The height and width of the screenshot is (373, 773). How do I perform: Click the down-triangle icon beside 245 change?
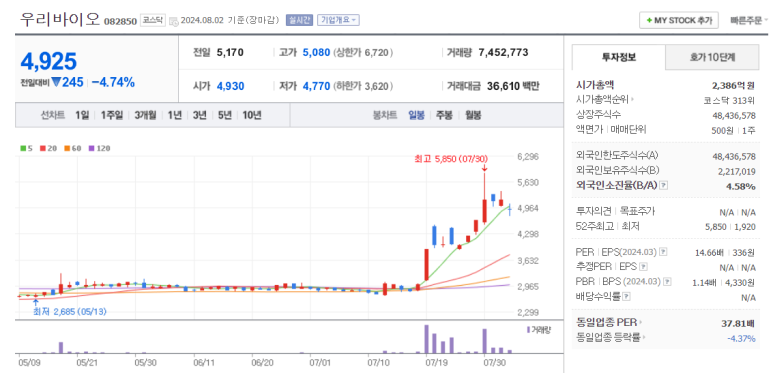pos(56,82)
